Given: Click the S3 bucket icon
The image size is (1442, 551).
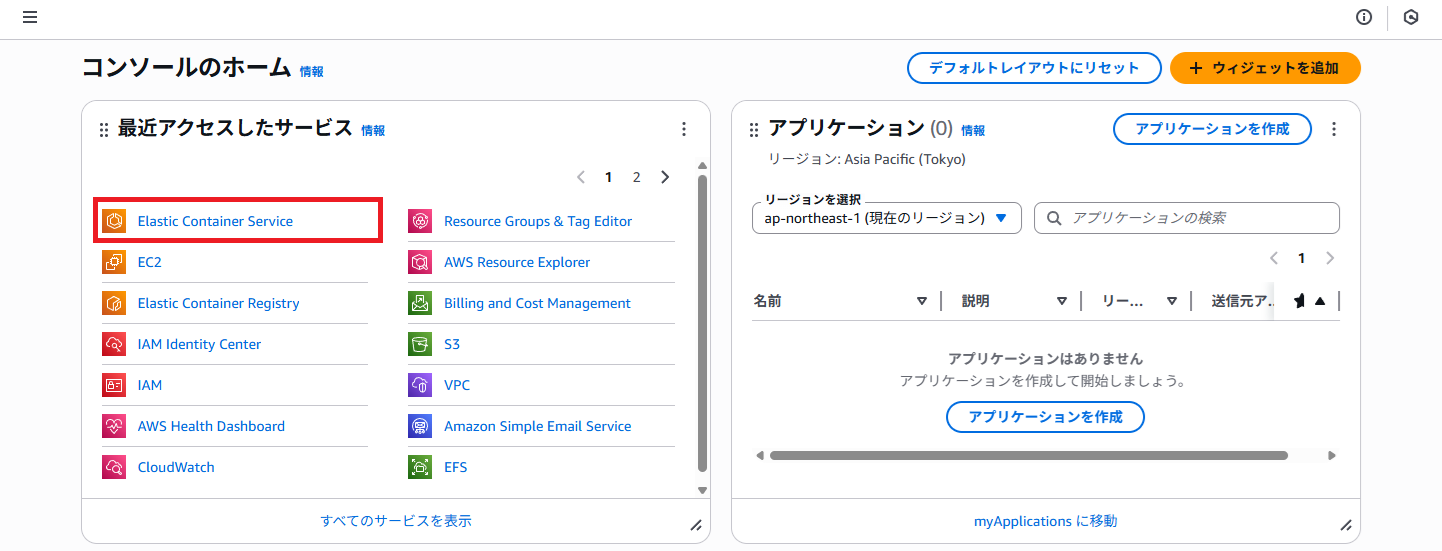Looking at the screenshot, I should click(420, 344).
